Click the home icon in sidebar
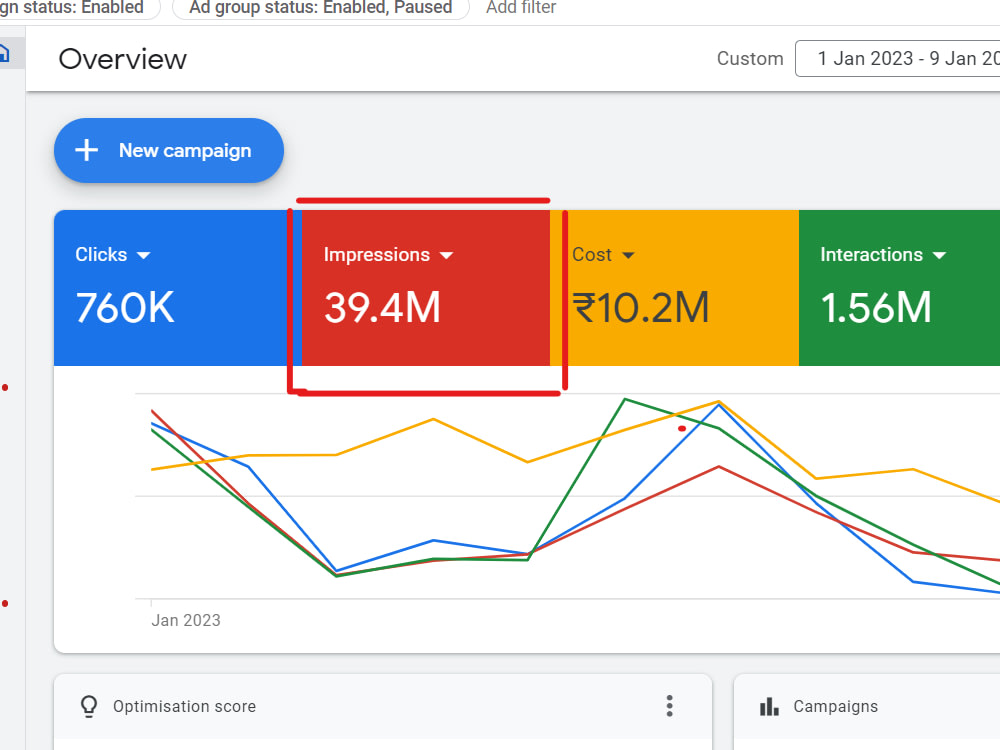 click(4, 54)
